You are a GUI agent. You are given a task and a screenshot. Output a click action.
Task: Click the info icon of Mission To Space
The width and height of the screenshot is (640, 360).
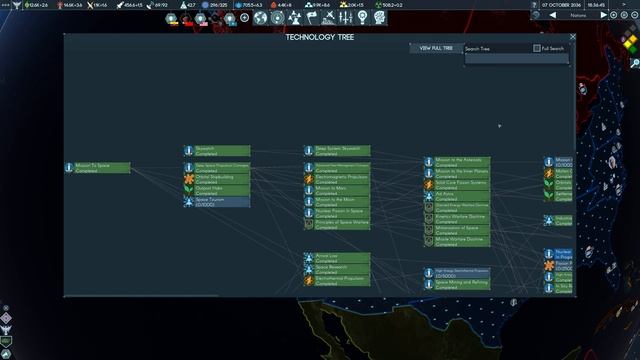click(x=69, y=167)
